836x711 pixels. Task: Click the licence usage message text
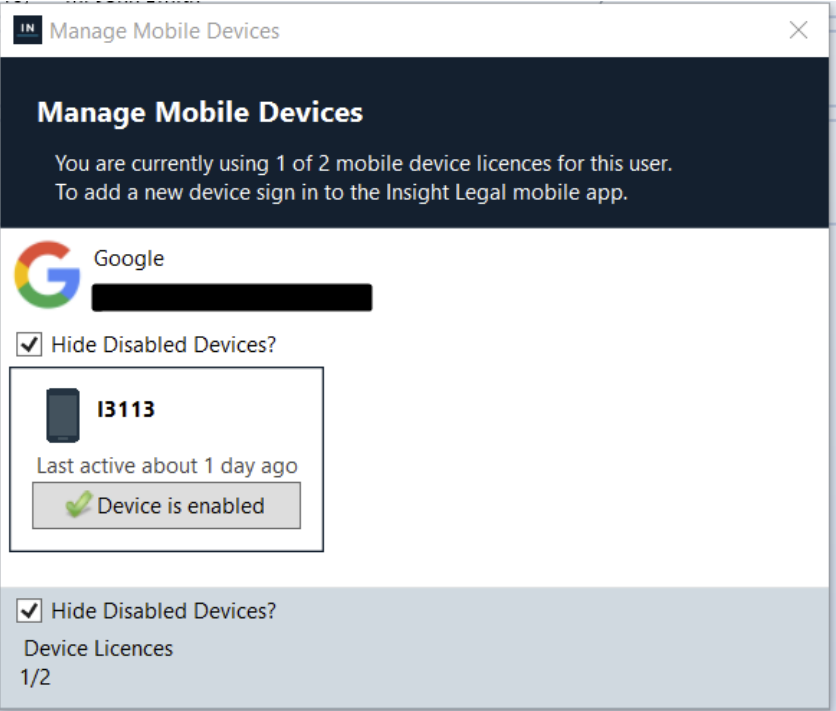coord(364,164)
